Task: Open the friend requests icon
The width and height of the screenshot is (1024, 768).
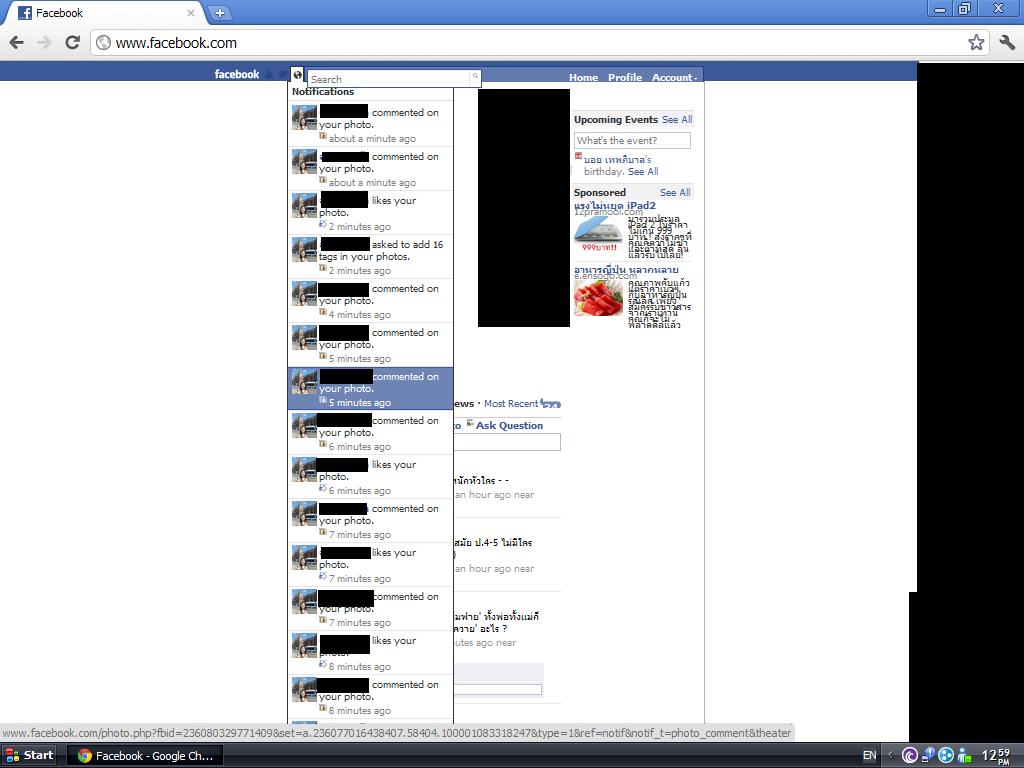Action: tap(269, 74)
